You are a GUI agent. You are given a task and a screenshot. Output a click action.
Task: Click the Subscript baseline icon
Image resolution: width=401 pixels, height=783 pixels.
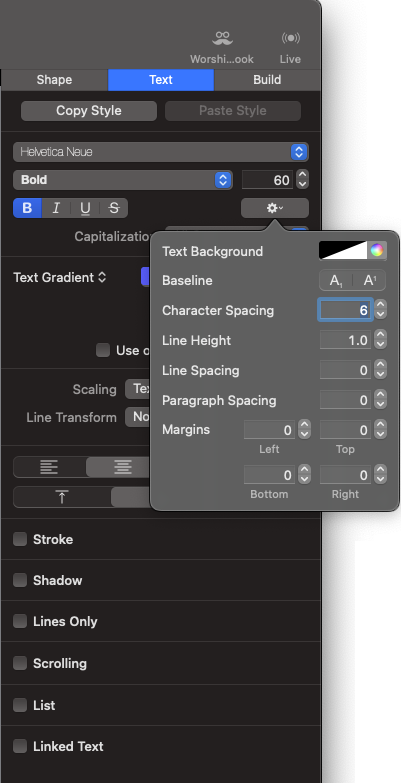336,281
